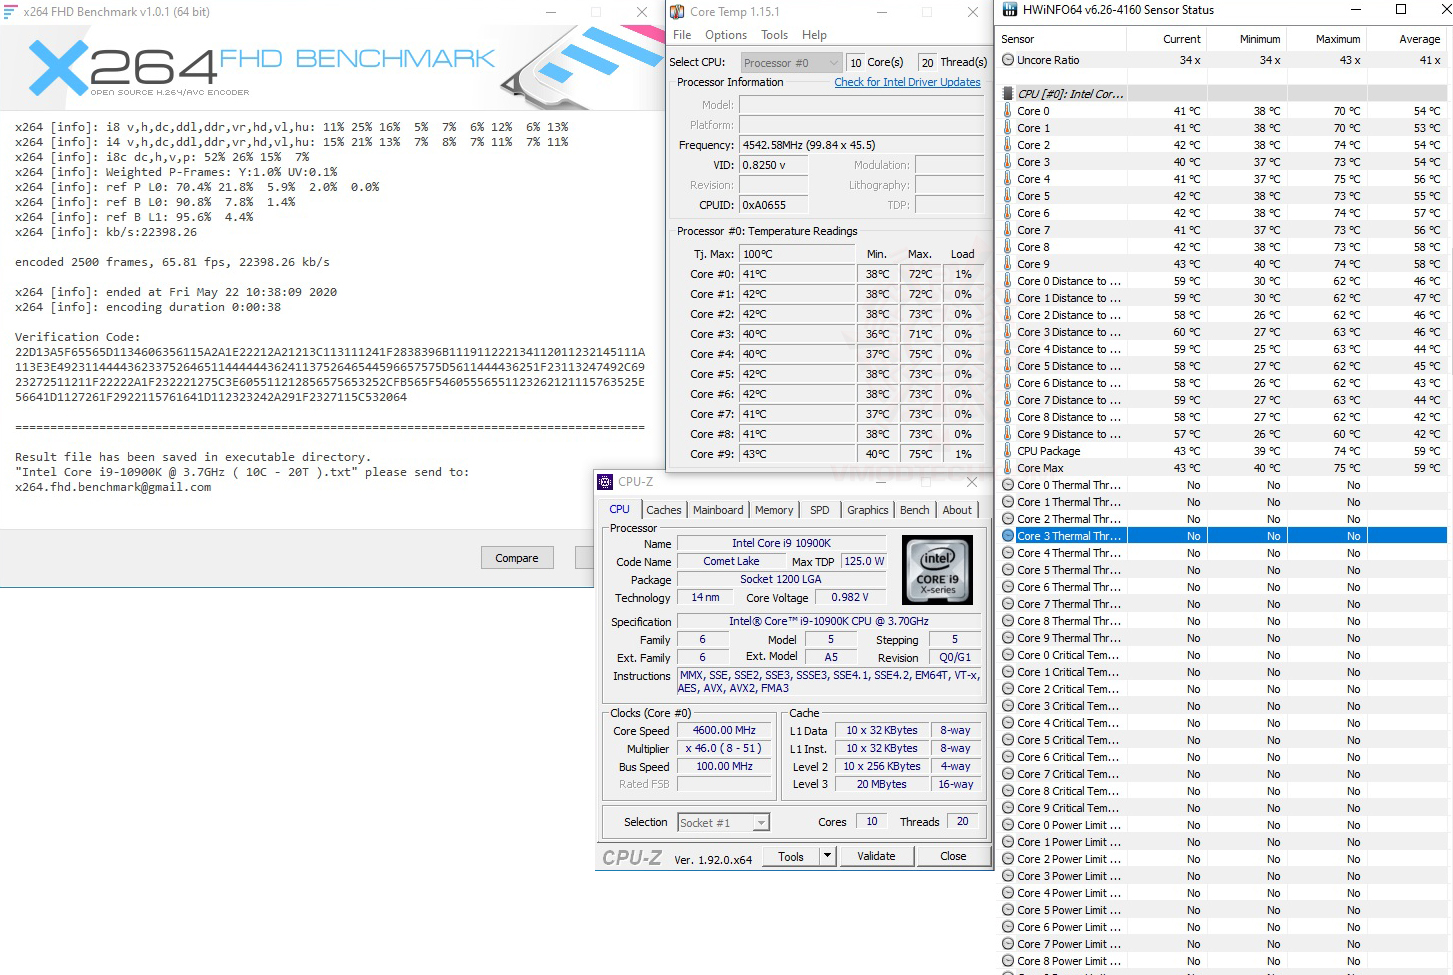Select the 'CPU [#0]: Intel Cor…' sensor group row
This screenshot has width=1453, height=975.
tap(1223, 94)
